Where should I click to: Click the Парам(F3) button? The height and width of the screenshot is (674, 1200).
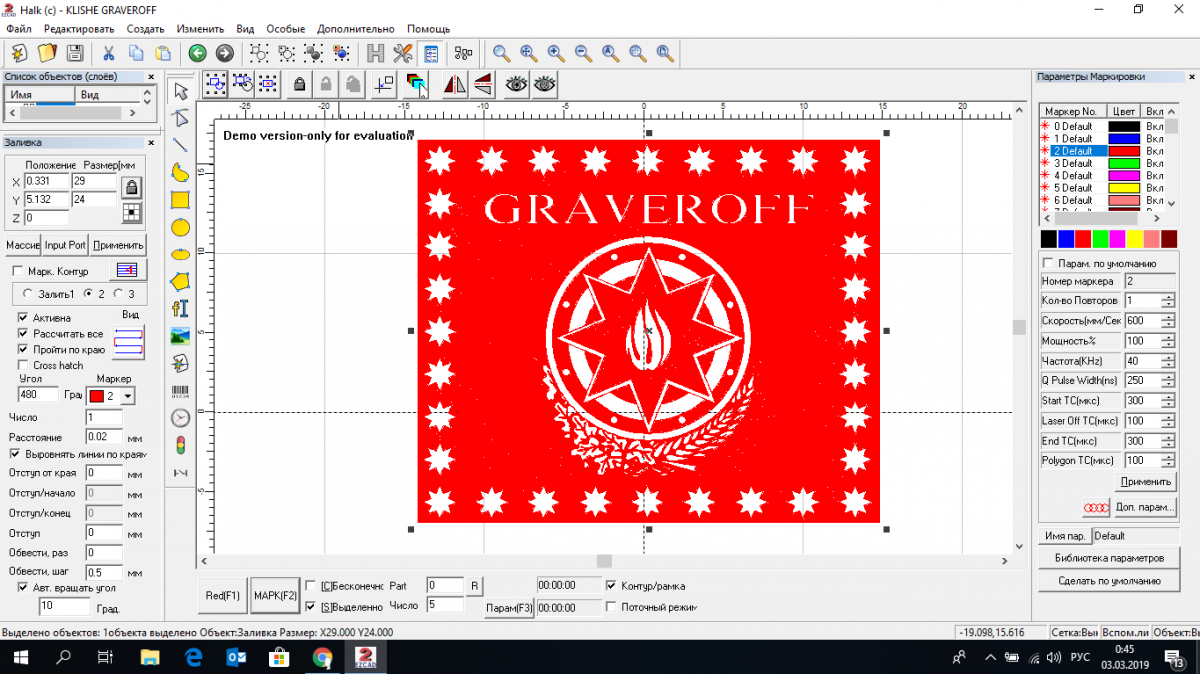pyautogui.click(x=509, y=607)
